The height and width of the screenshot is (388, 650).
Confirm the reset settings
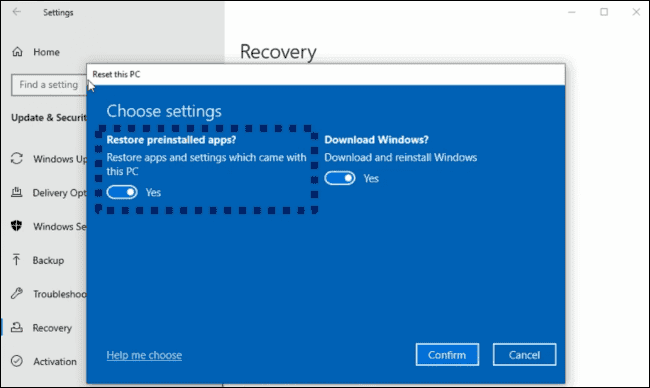(x=447, y=355)
